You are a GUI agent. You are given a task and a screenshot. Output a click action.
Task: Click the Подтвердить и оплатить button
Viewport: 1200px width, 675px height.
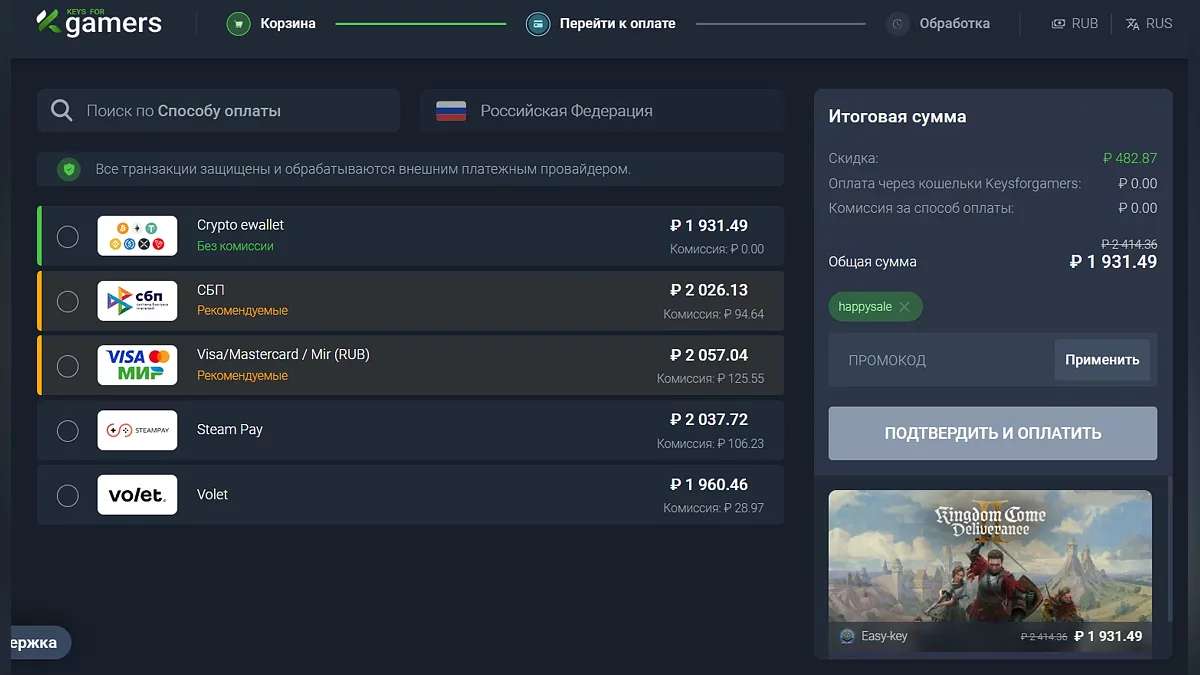tap(992, 433)
